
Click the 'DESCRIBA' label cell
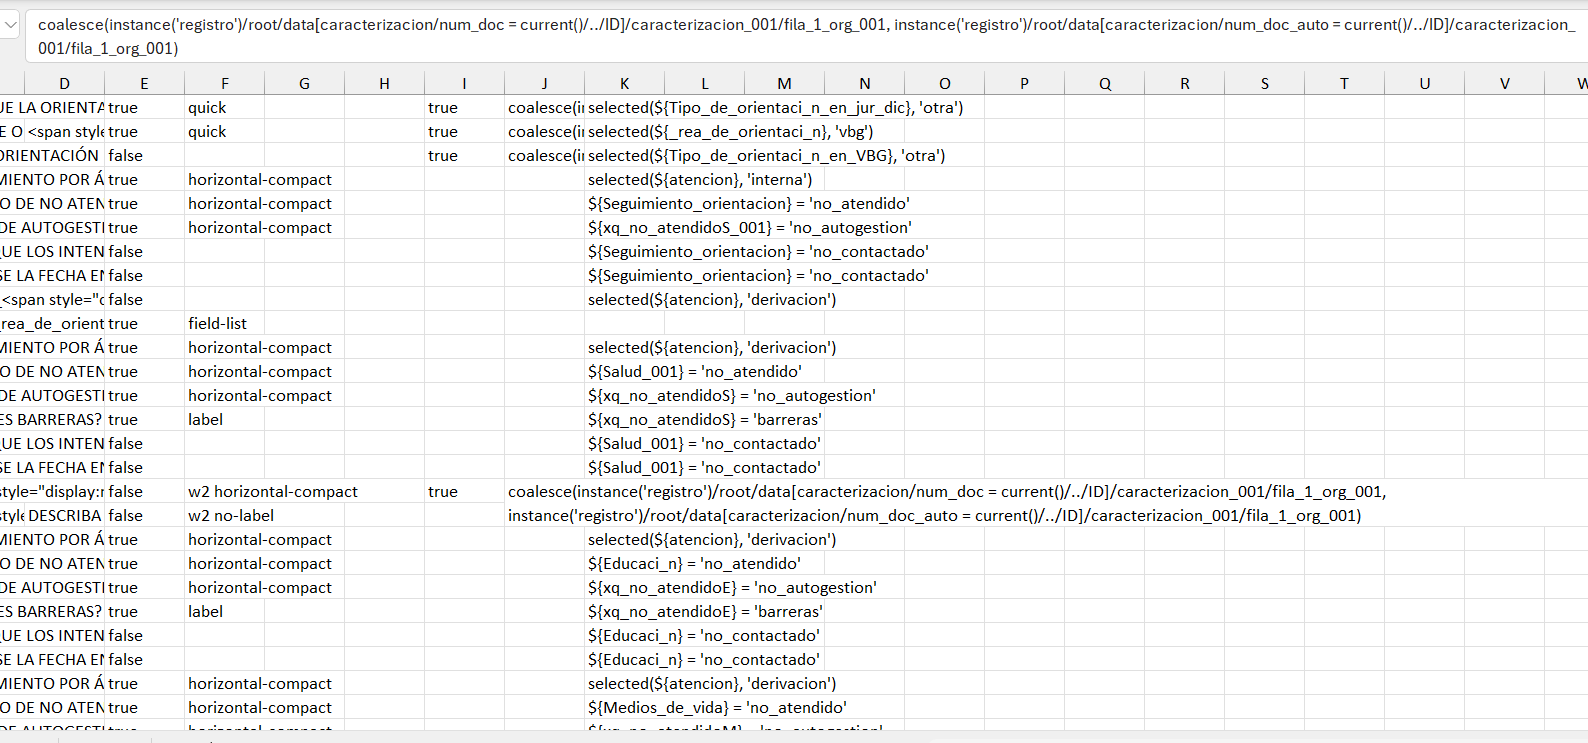[x=64, y=515]
